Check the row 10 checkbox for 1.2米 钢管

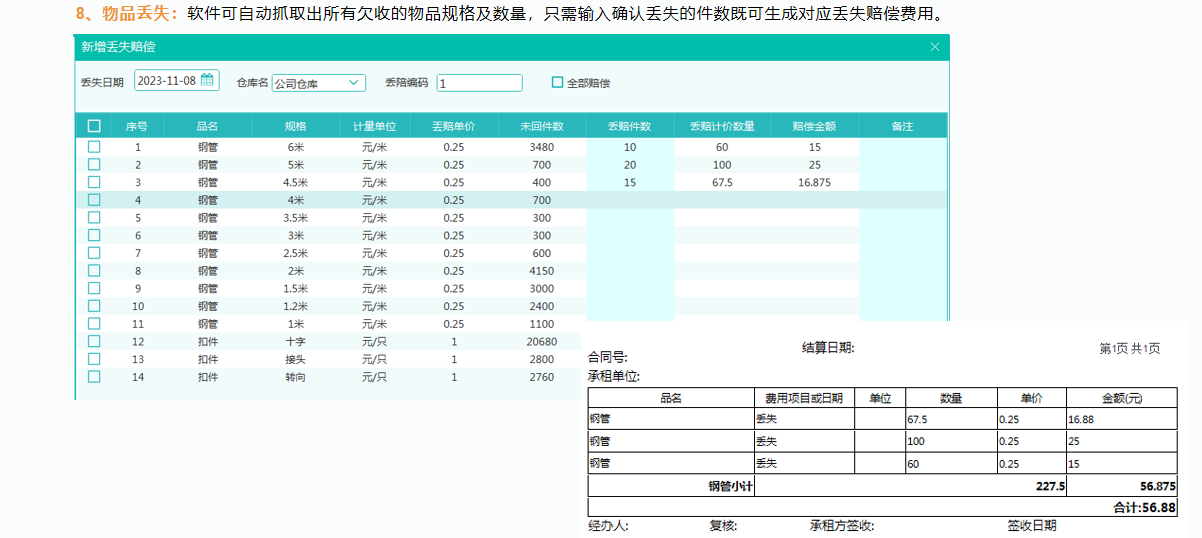click(x=94, y=306)
